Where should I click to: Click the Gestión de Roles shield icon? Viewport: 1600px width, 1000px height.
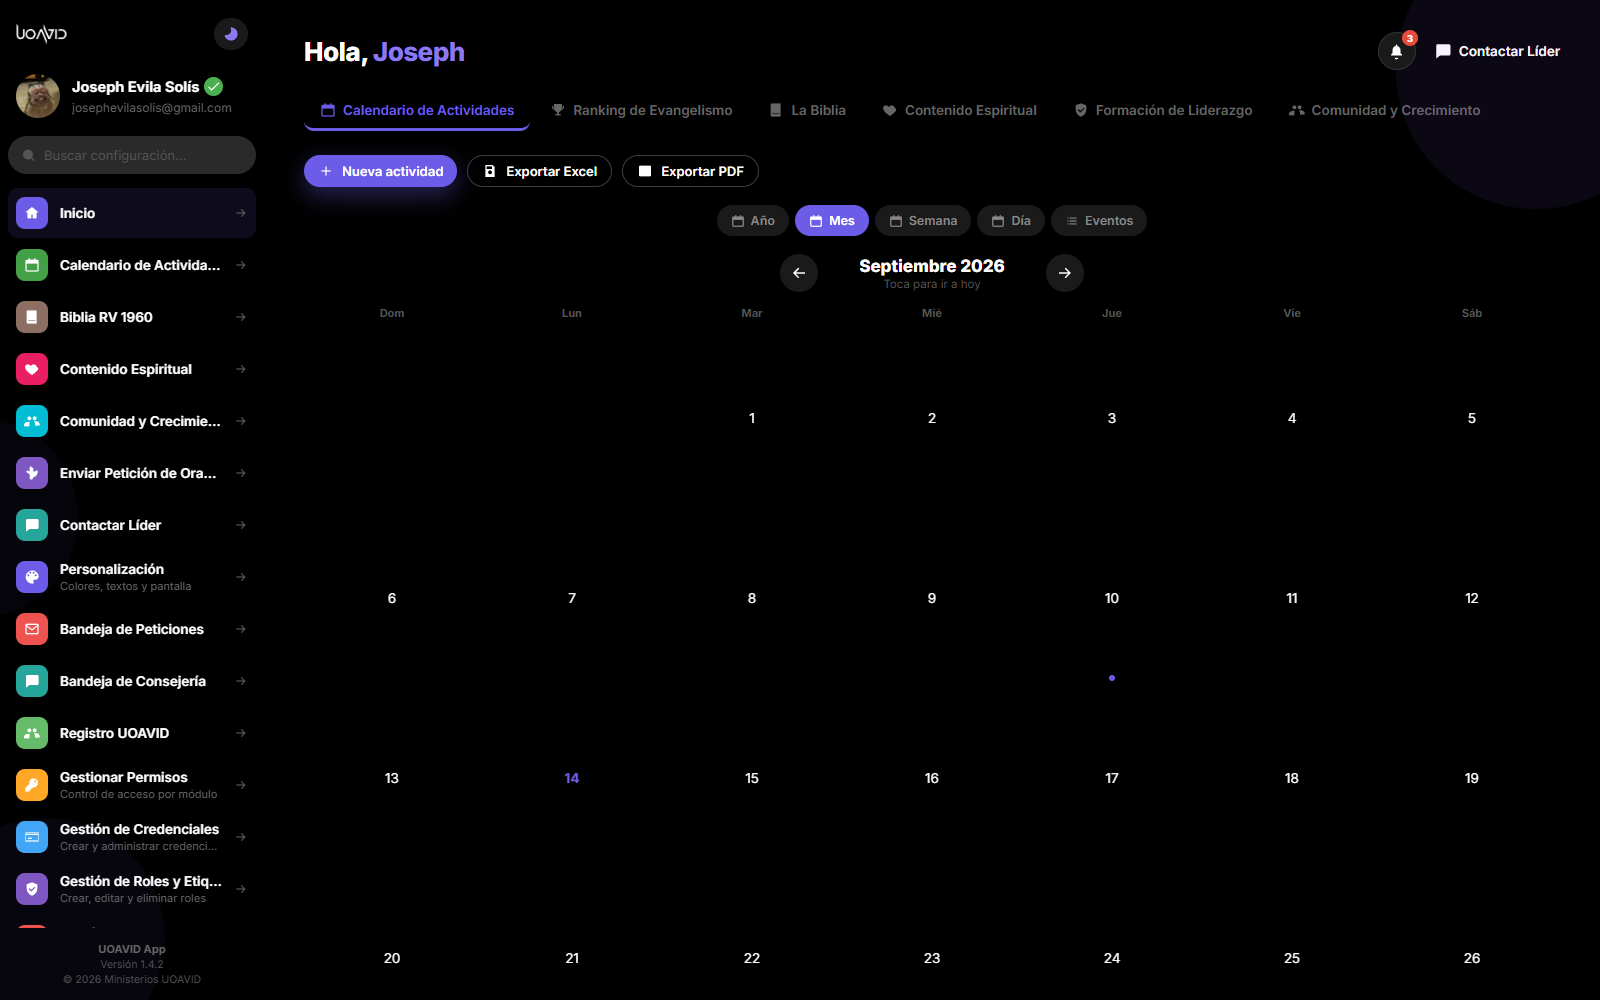[x=32, y=889]
